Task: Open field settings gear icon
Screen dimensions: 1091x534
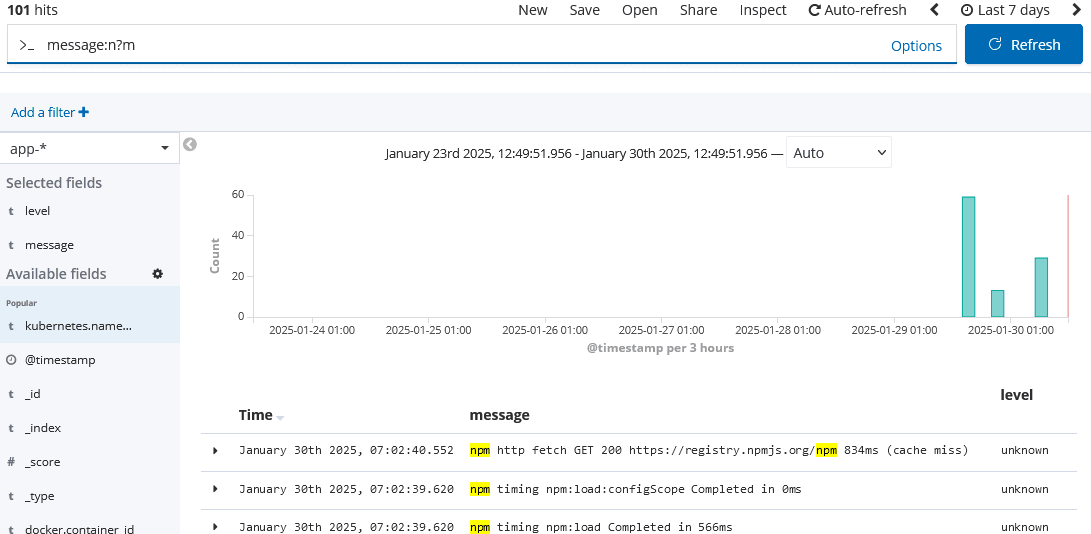Action: click(157, 274)
